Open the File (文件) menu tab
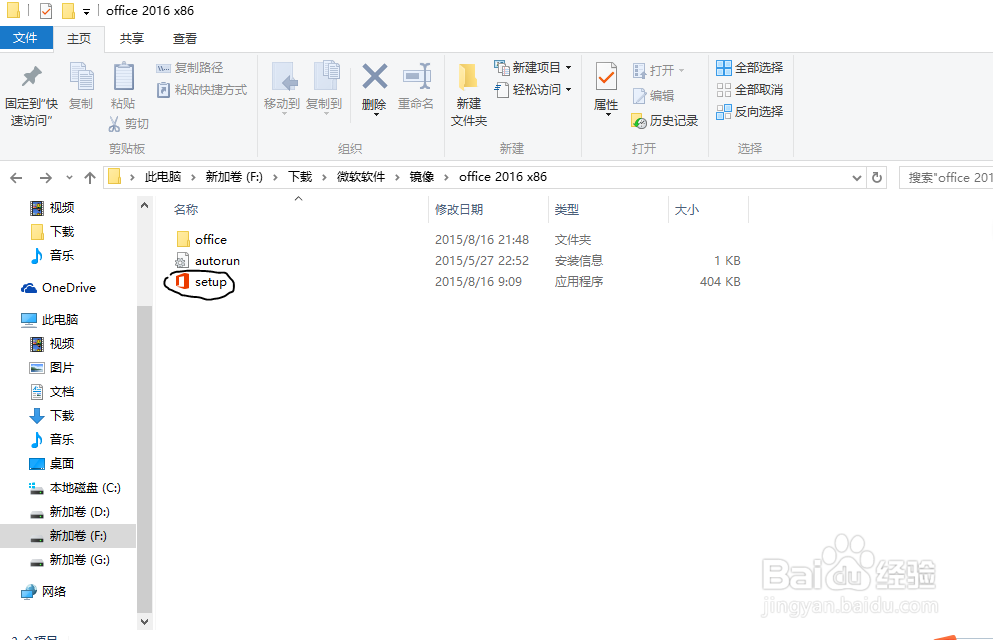Screen dimensions: 993x640 [x=25, y=38]
